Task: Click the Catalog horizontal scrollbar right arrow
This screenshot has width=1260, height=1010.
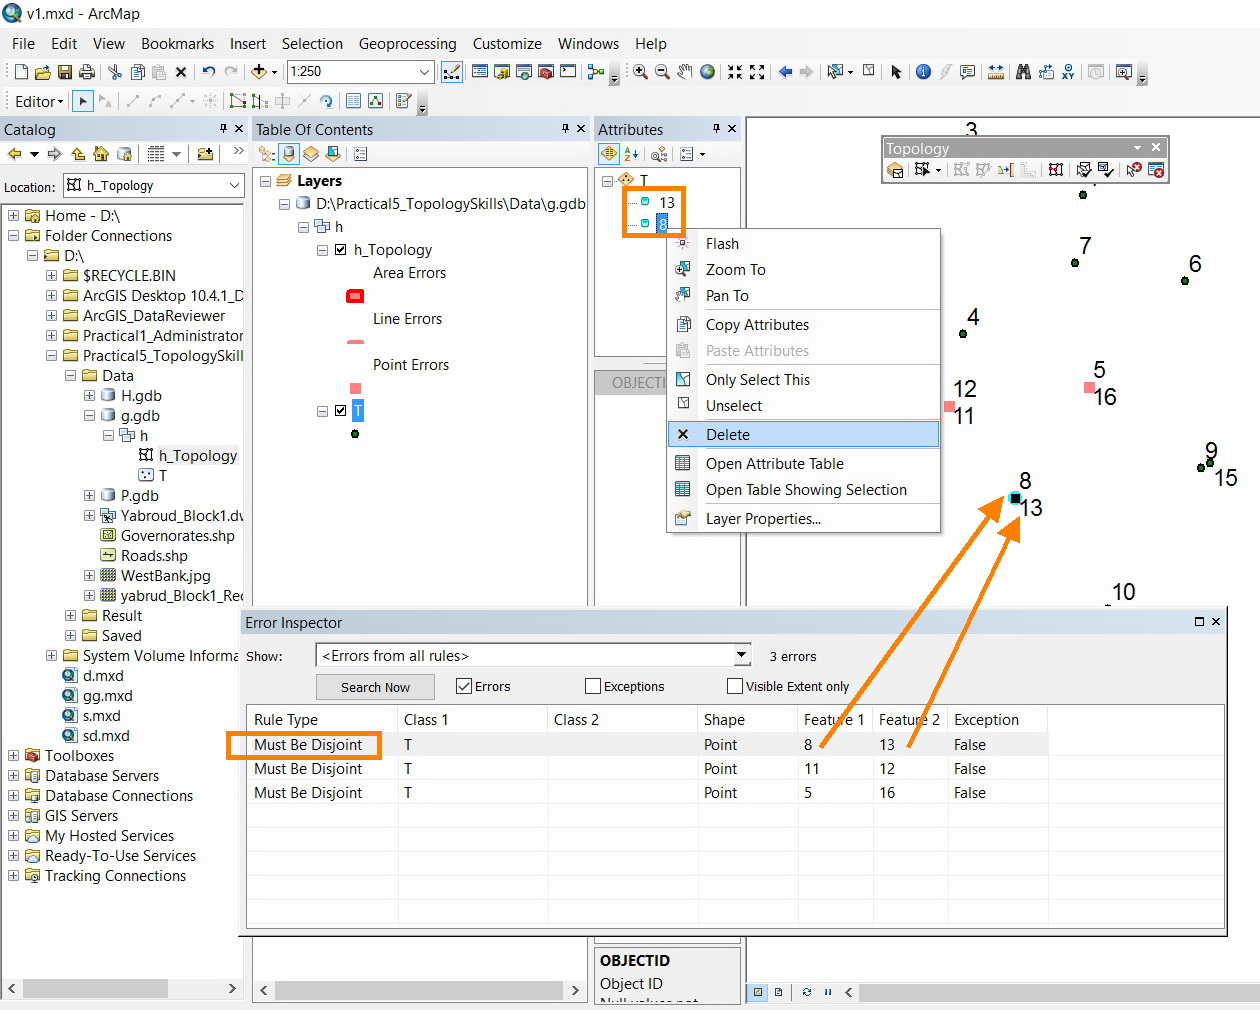Action: [x=232, y=988]
